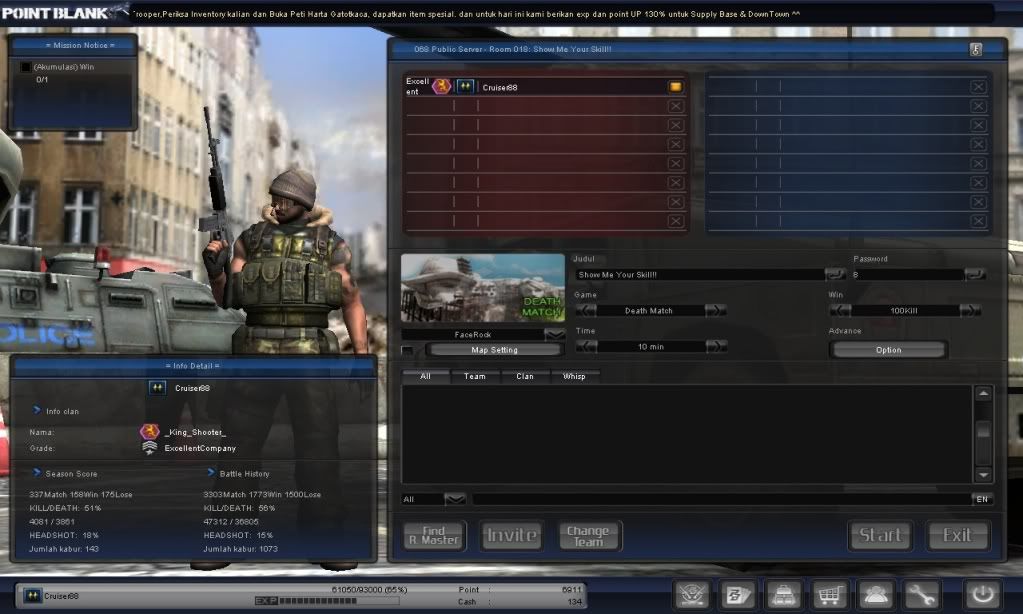Click the clan name _King_Shooter_
Screen dimensions: 1023x614
coord(196,432)
